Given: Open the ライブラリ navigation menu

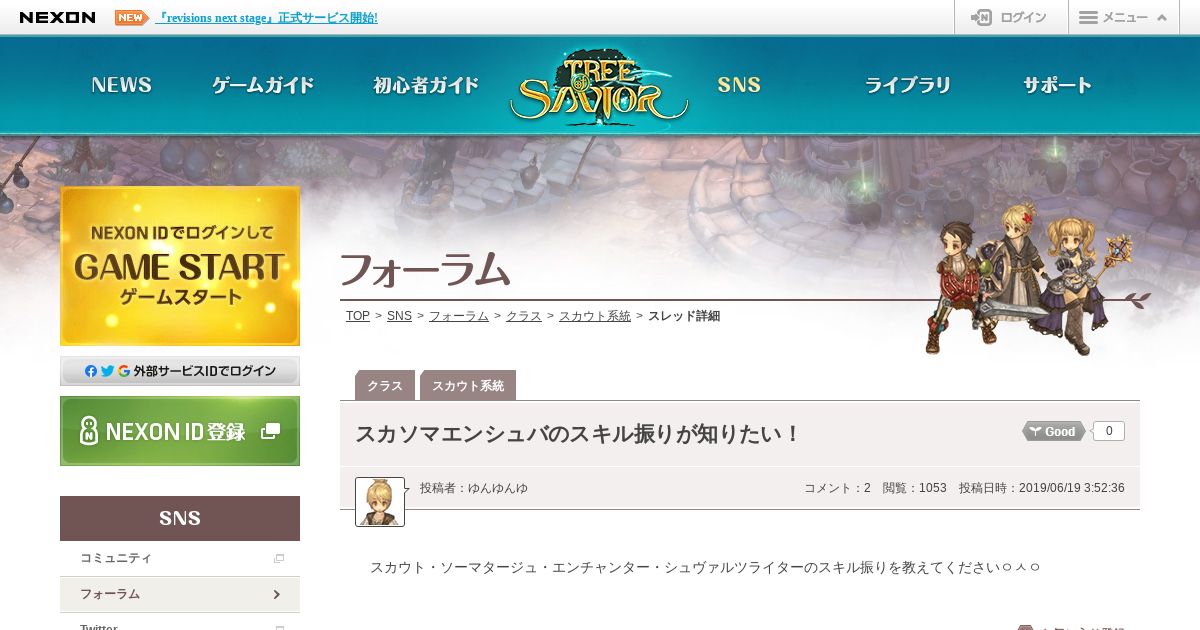Looking at the screenshot, I should [x=908, y=85].
